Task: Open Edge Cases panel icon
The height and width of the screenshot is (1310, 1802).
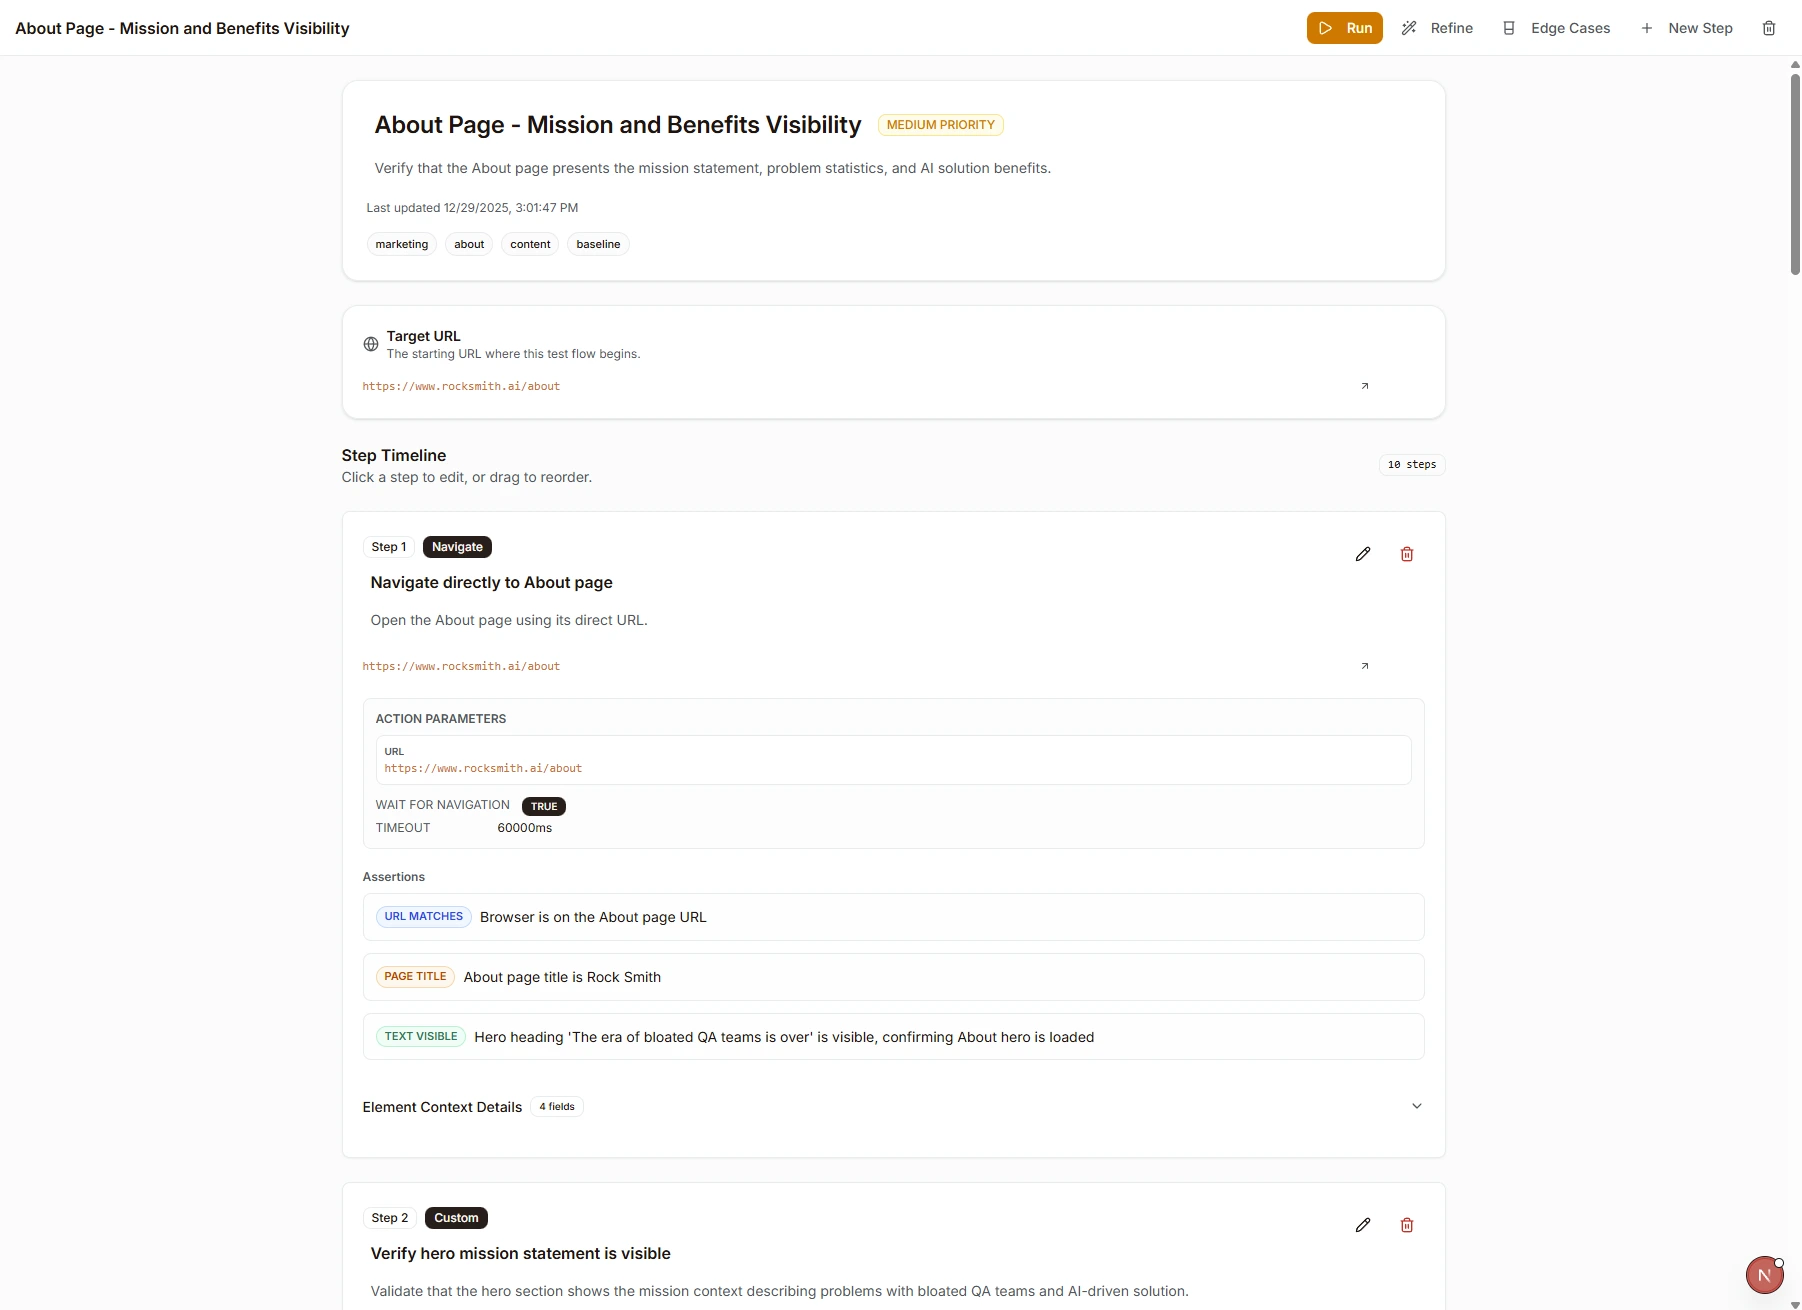Action: pyautogui.click(x=1510, y=28)
